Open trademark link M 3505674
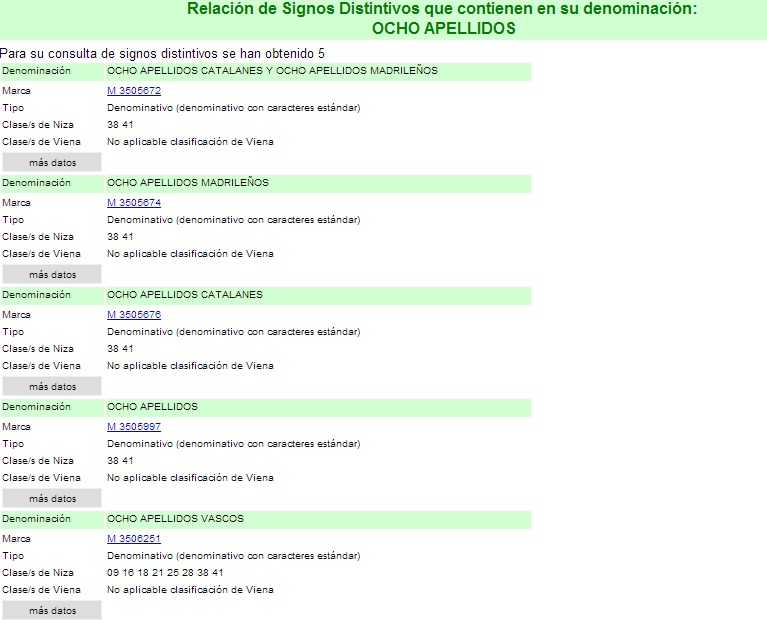The image size is (767, 620). 134,203
